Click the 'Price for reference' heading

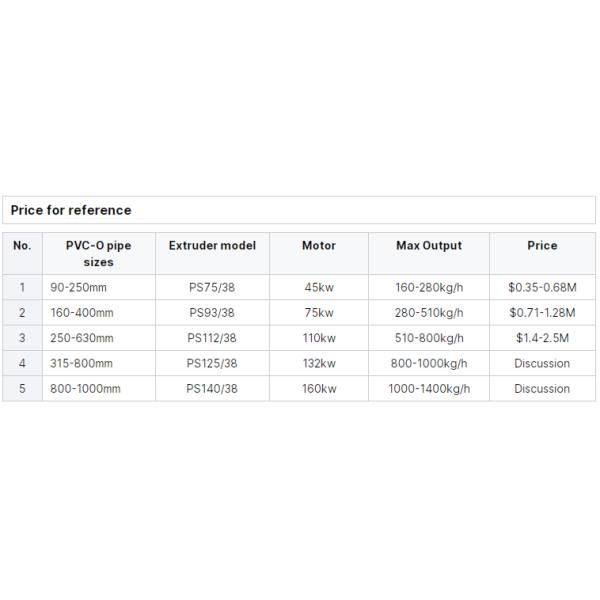[x=71, y=210]
